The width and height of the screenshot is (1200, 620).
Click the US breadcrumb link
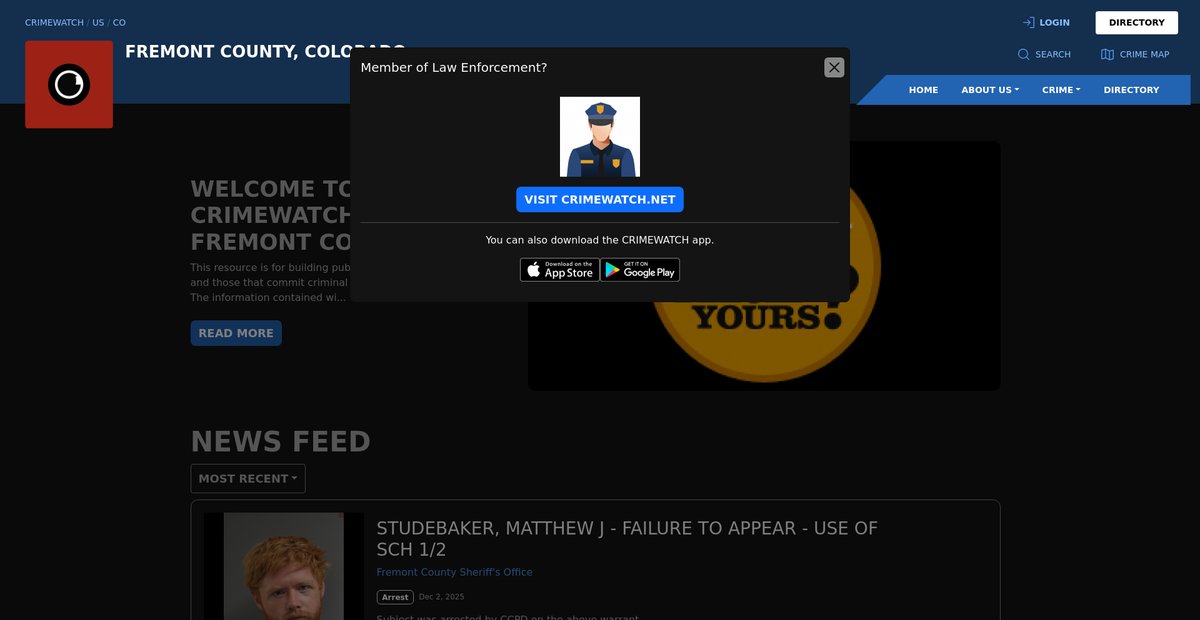[x=98, y=22]
